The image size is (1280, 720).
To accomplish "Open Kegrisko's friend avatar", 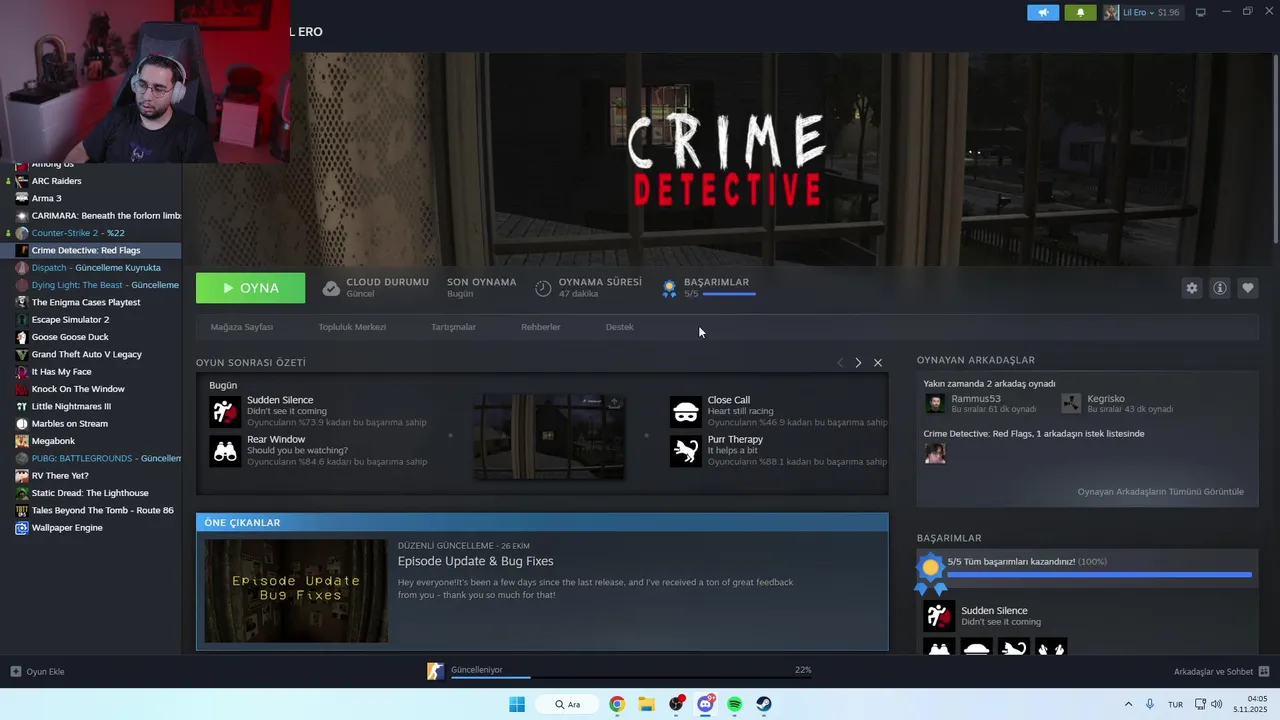I will point(1071,403).
